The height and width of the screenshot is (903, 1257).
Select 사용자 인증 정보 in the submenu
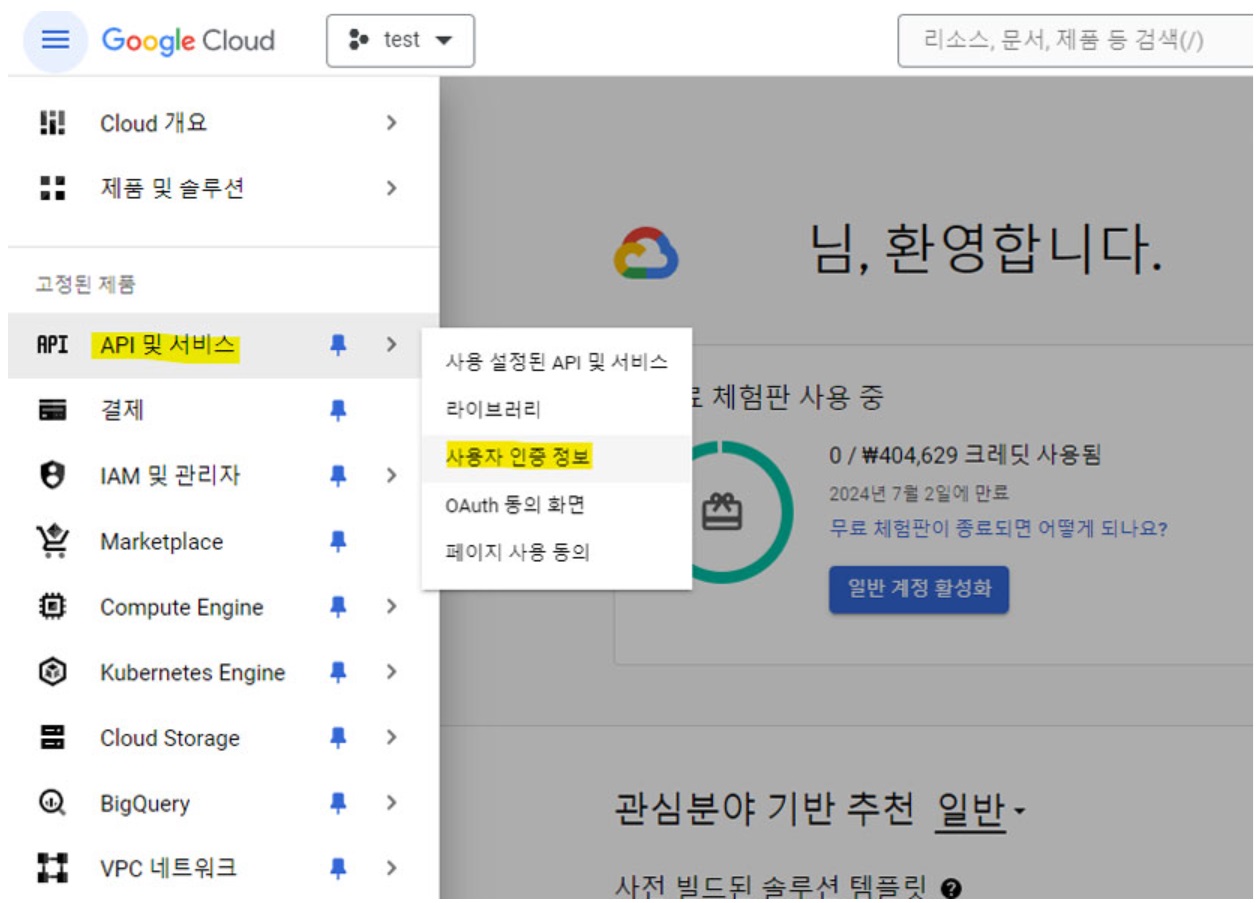tap(557, 458)
